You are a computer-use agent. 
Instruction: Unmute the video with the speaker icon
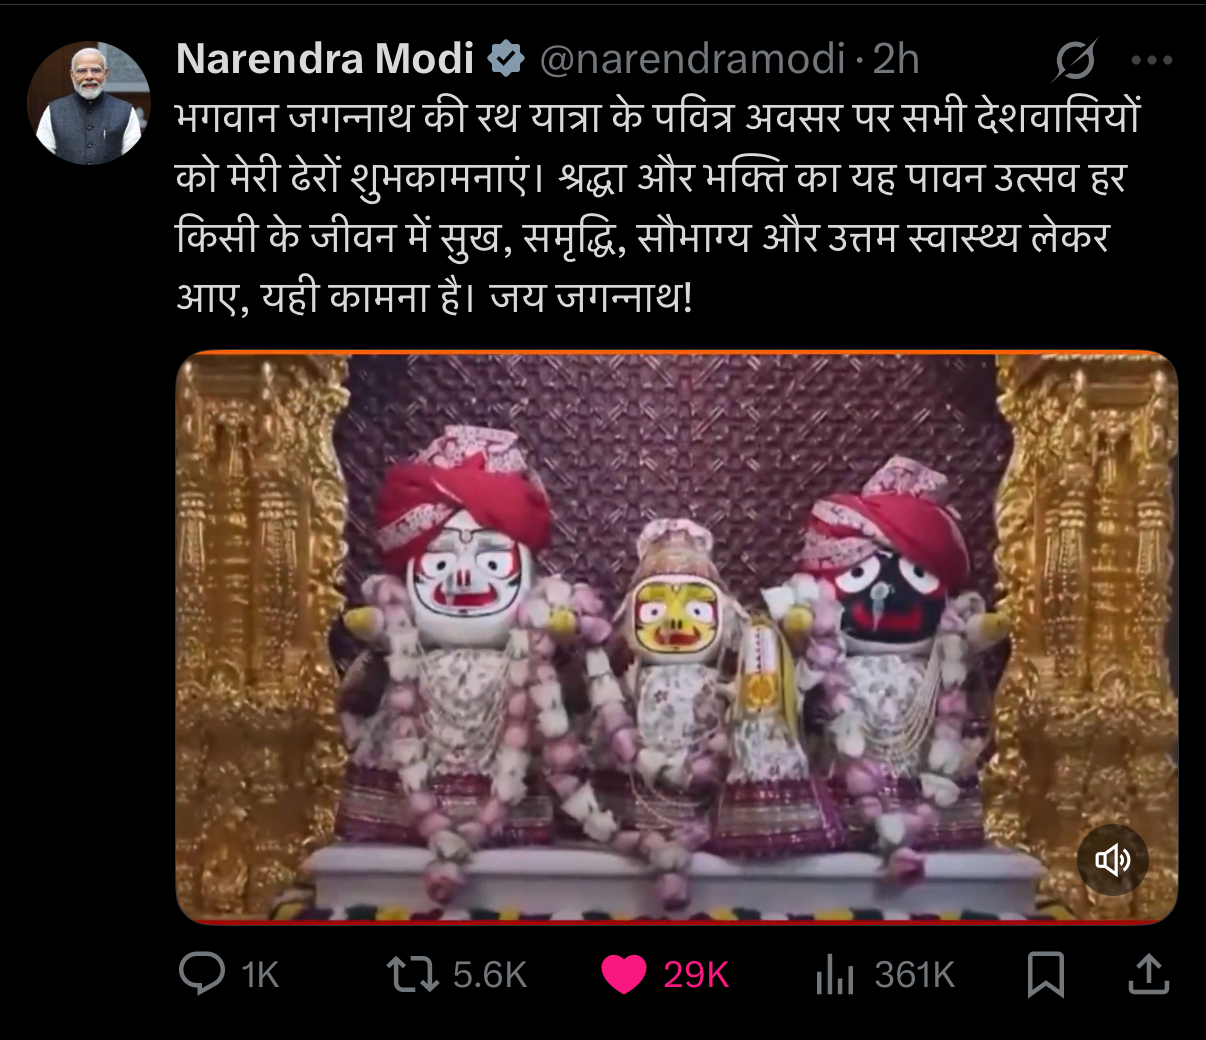click(x=1112, y=859)
